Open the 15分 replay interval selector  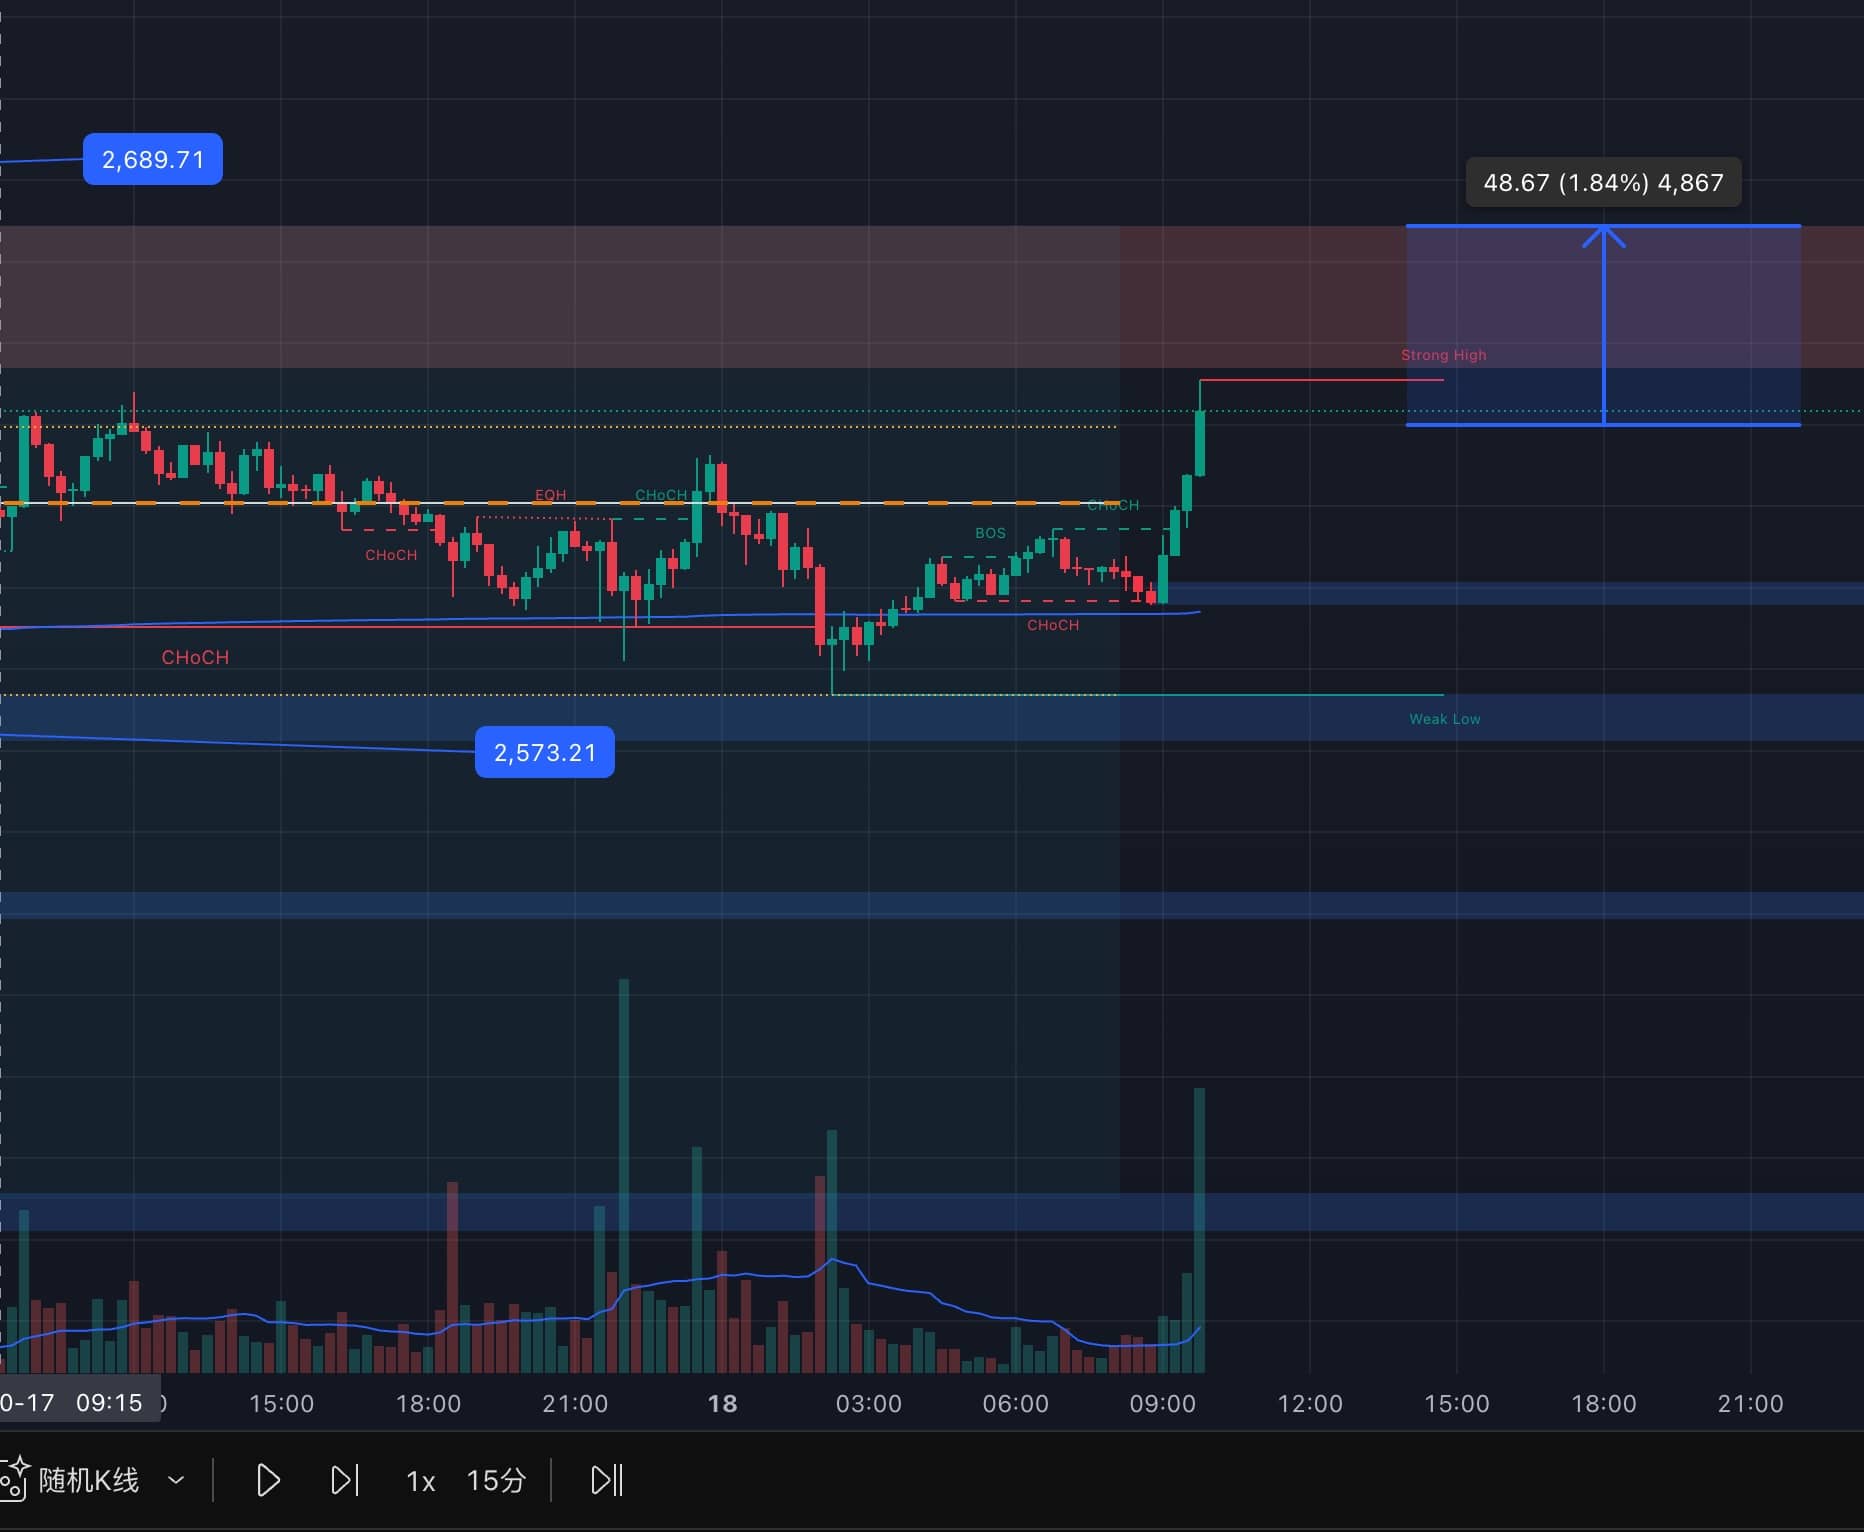[x=496, y=1481]
